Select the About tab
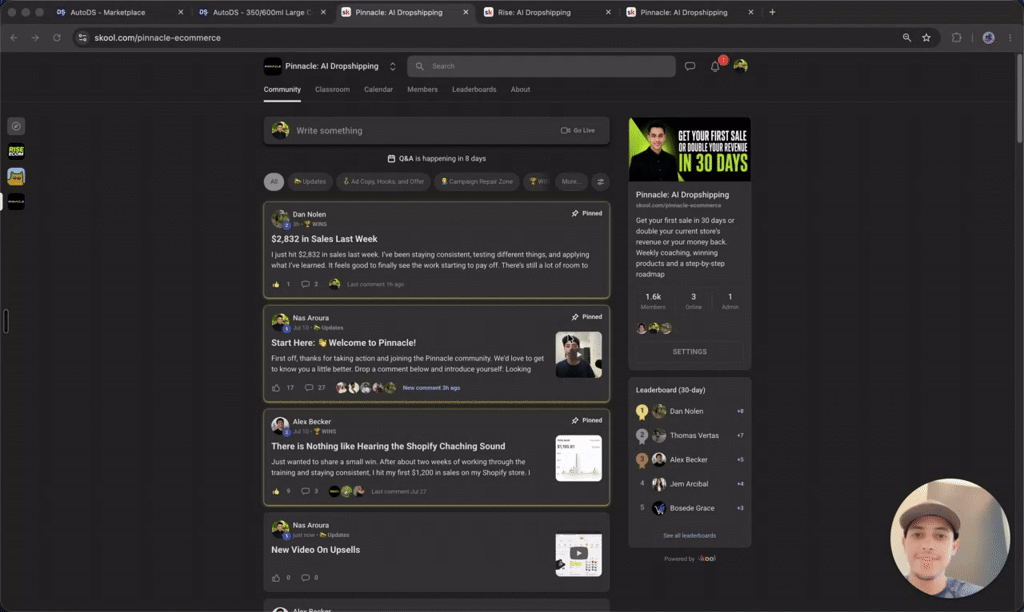Image resolution: width=1024 pixels, height=612 pixels. tap(520, 89)
